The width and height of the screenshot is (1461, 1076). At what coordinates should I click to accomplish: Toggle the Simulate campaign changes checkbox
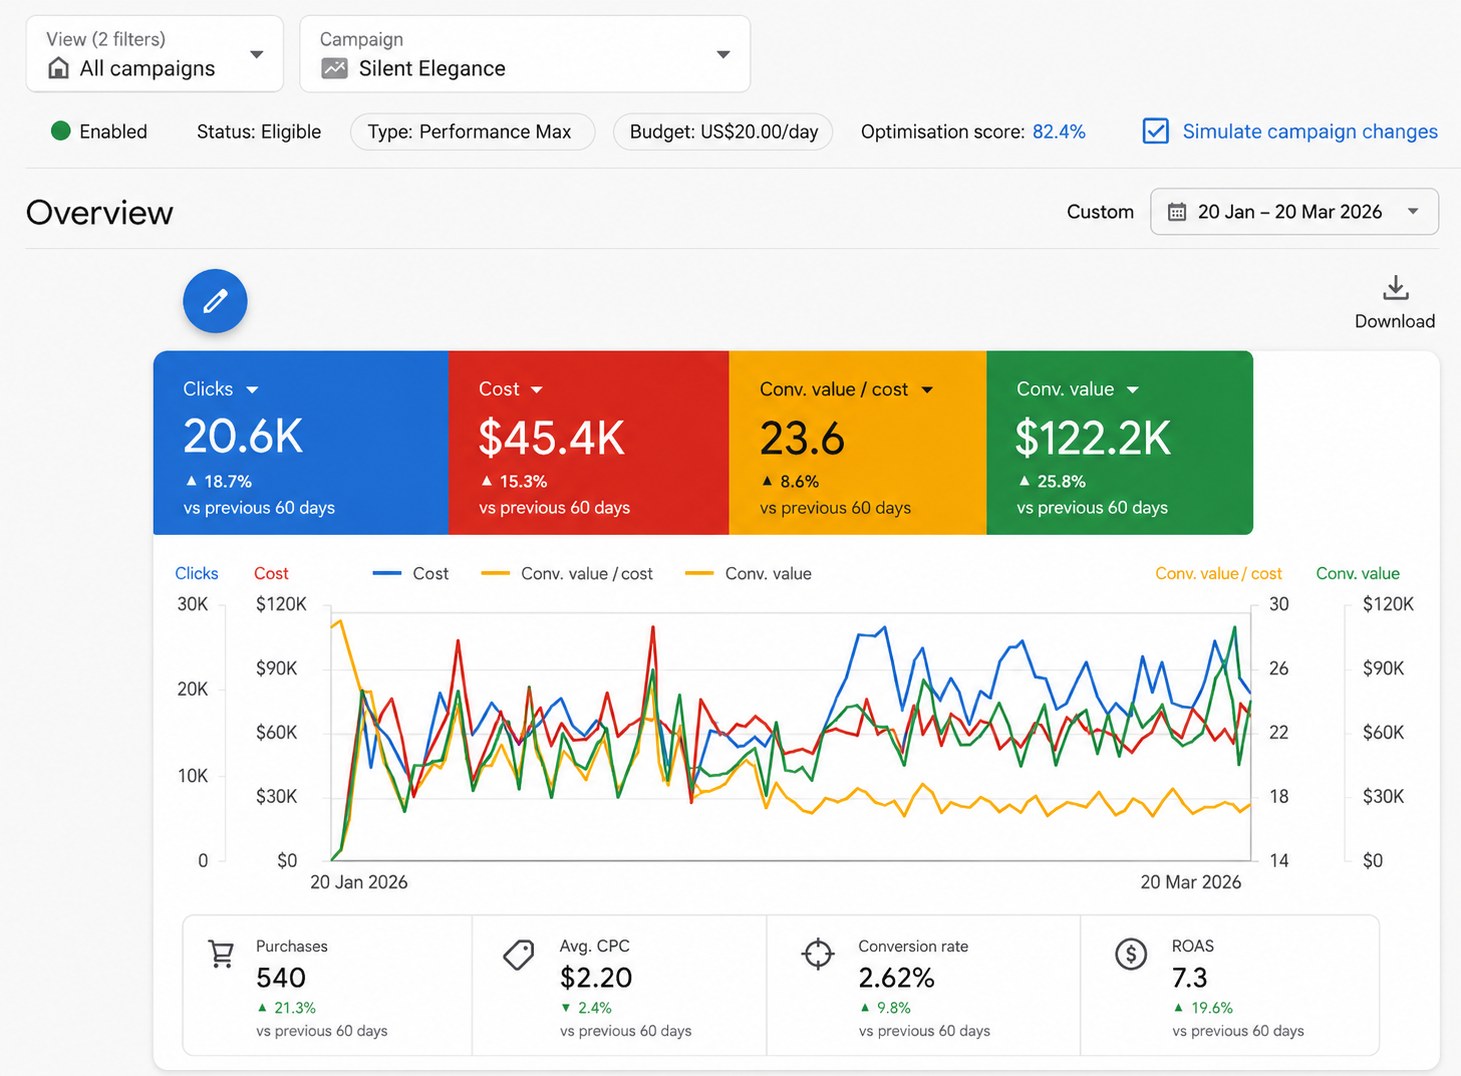pyautogui.click(x=1155, y=131)
